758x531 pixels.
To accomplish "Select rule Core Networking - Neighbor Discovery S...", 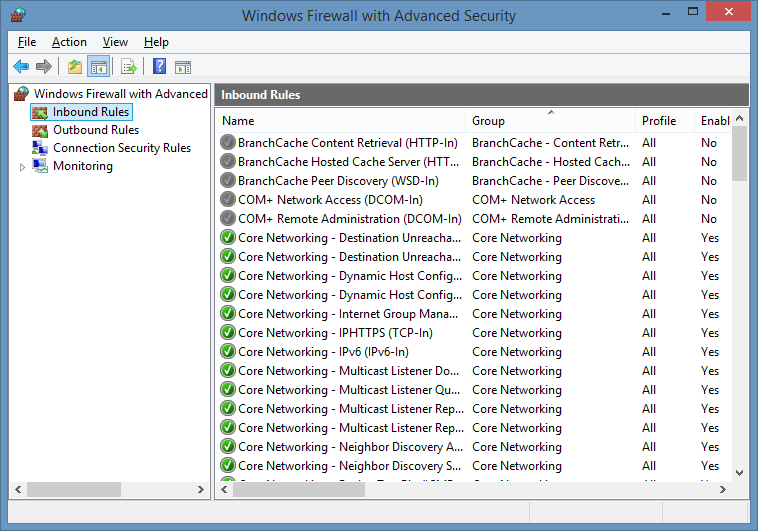I will pos(349,466).
